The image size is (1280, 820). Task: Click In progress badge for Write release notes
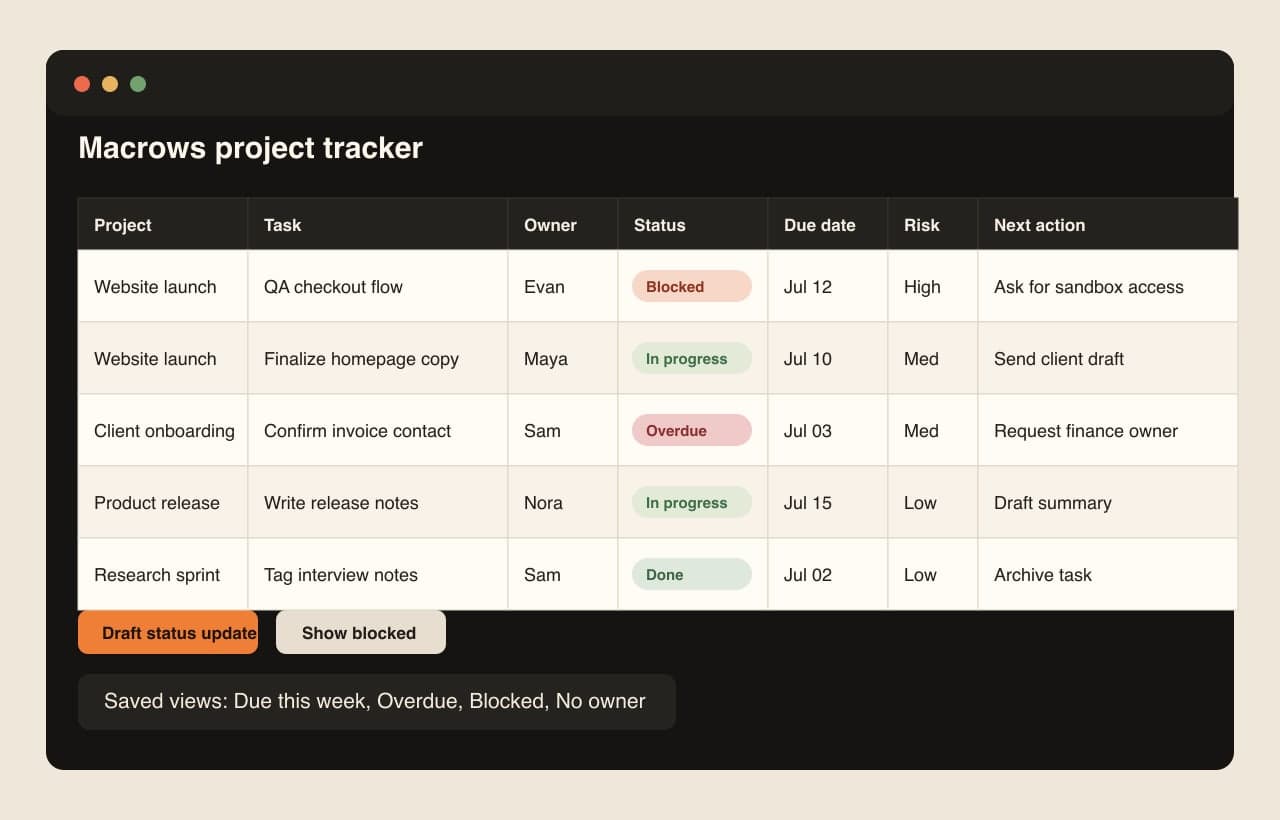(692, 502)
